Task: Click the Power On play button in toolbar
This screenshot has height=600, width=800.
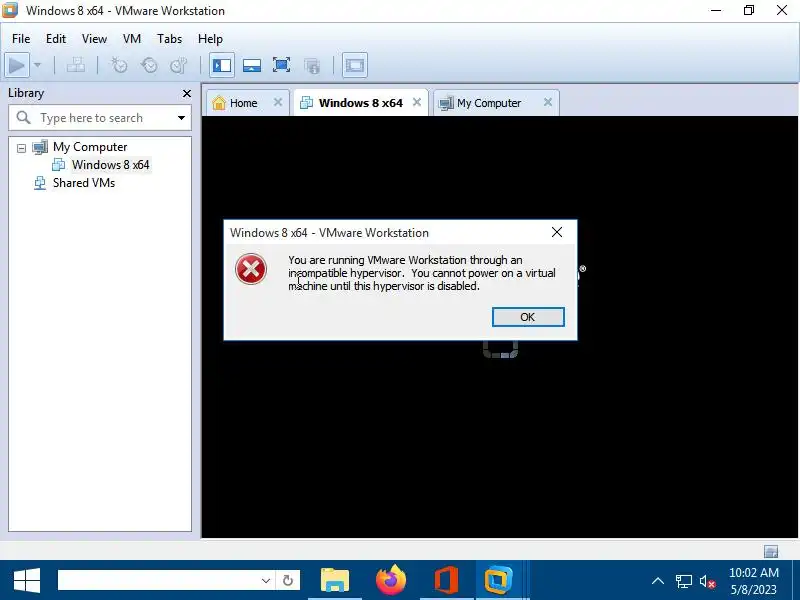Action: click(x=17, y=65)
